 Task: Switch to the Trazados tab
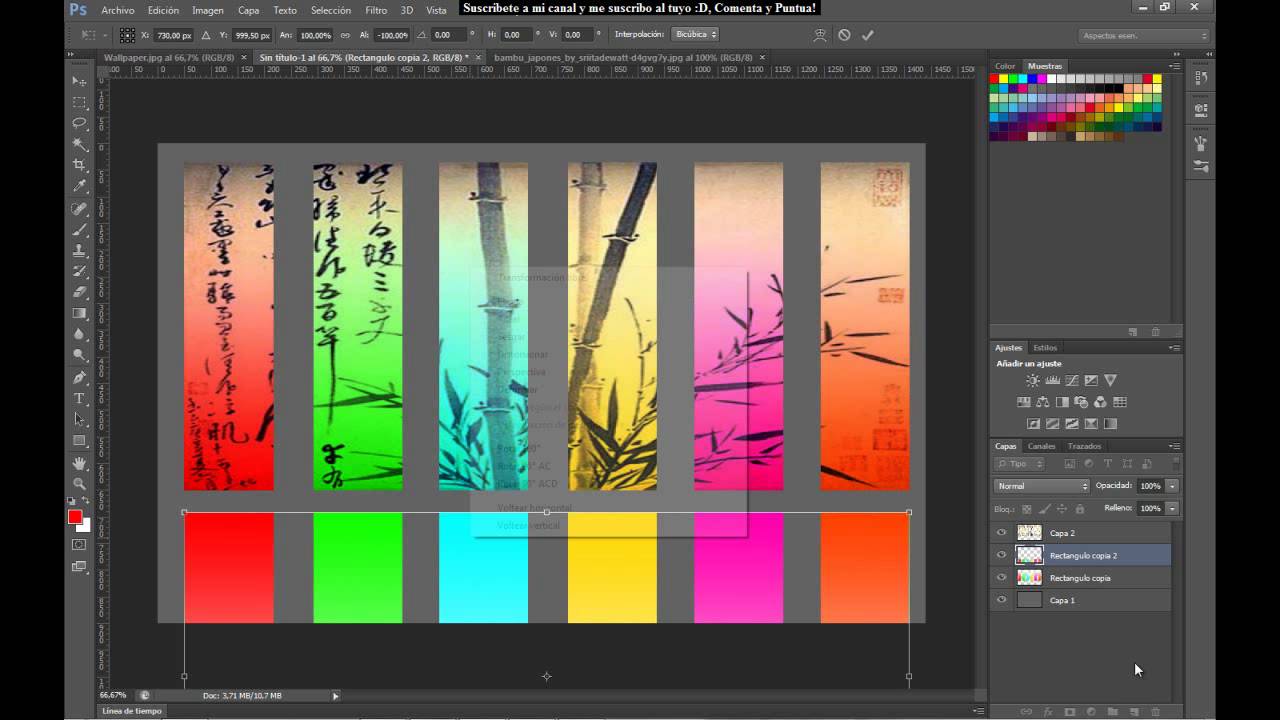(1084, 446)
